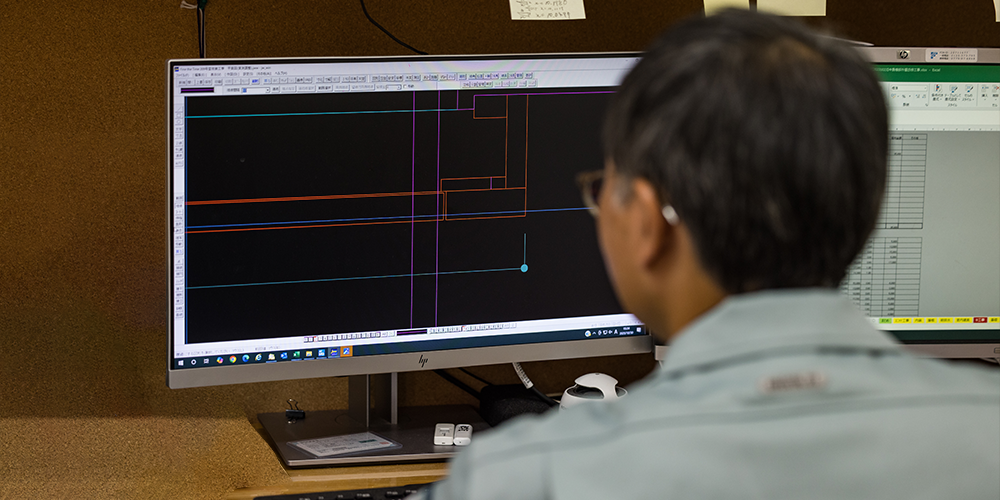The image size is (1000, 500).
Task: Click the purple line color swatch in control bar
Action: point(198,90)
